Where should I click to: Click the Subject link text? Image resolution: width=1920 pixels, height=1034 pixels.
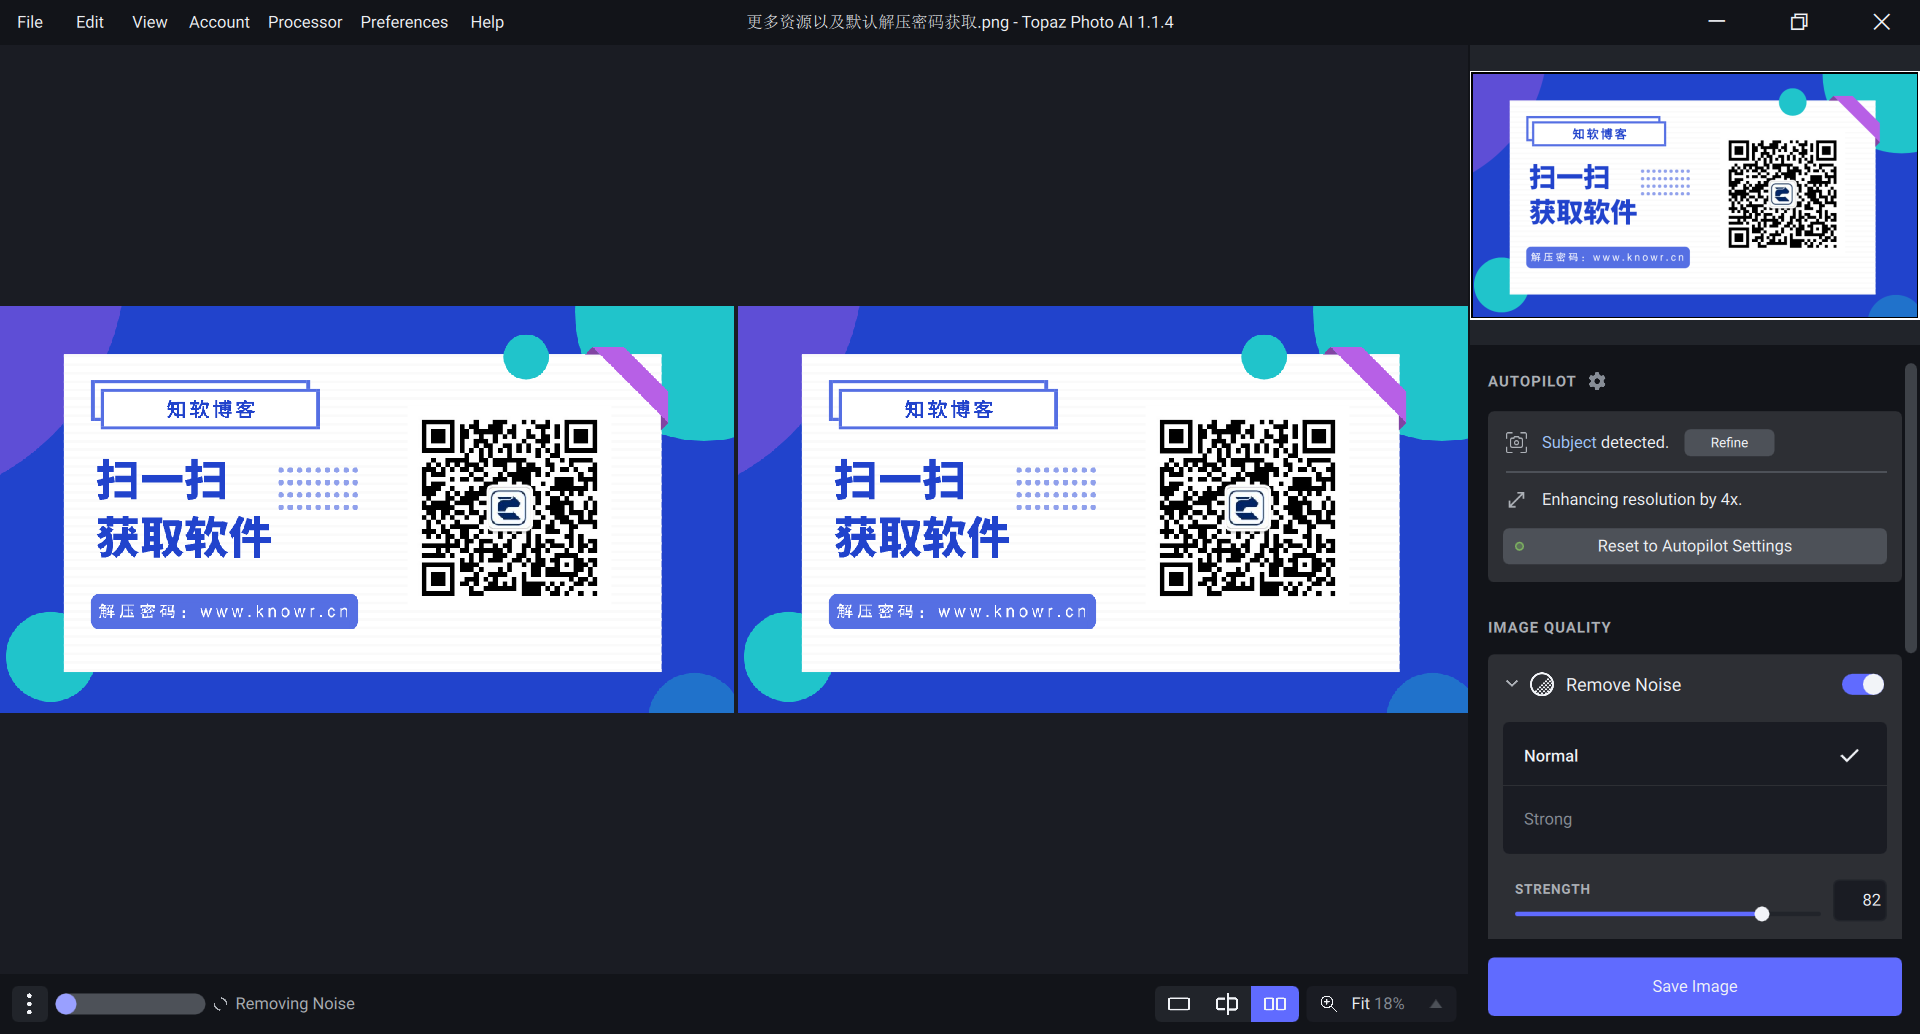[x=1569, y=442]
